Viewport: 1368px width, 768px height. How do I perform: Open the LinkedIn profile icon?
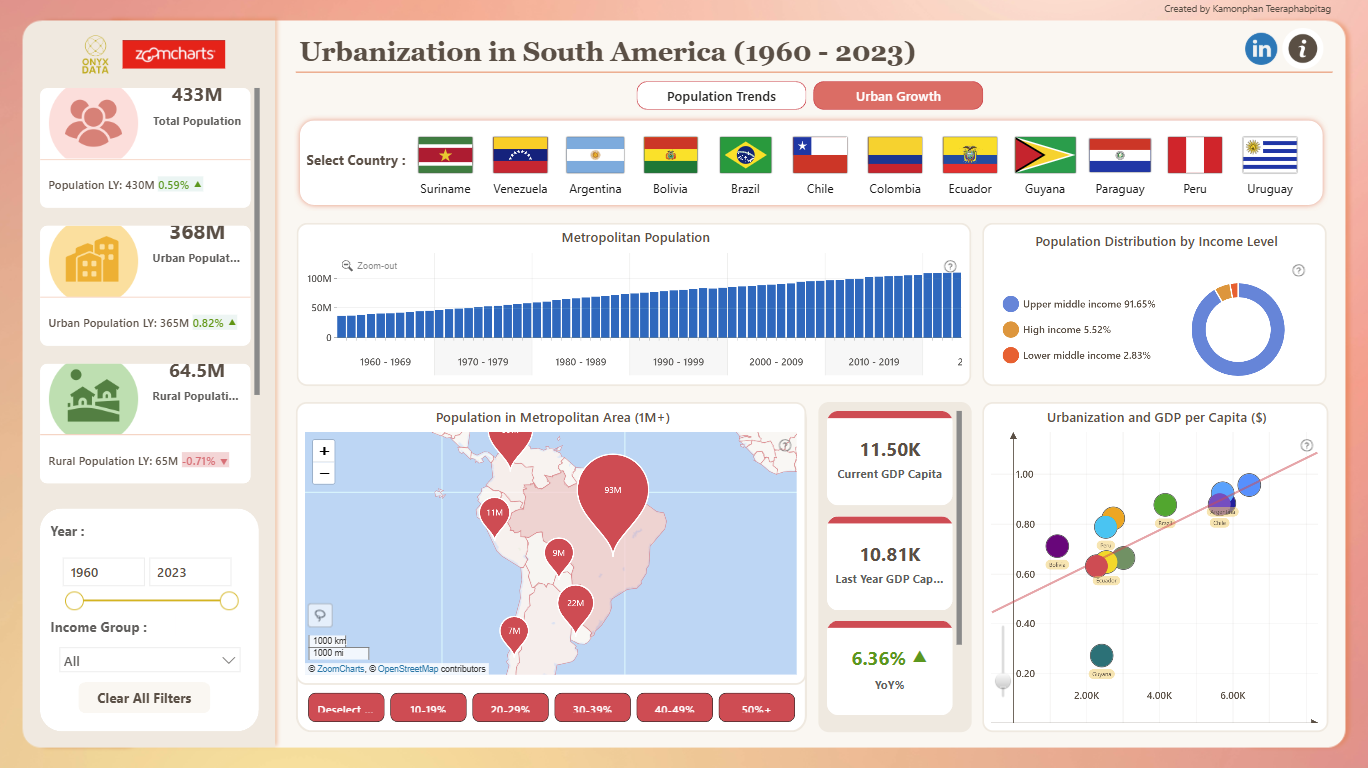[1261, 48]
